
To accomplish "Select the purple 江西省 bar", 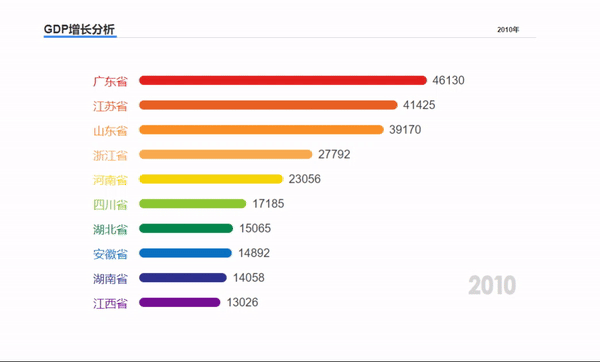I will pos(180,302).
